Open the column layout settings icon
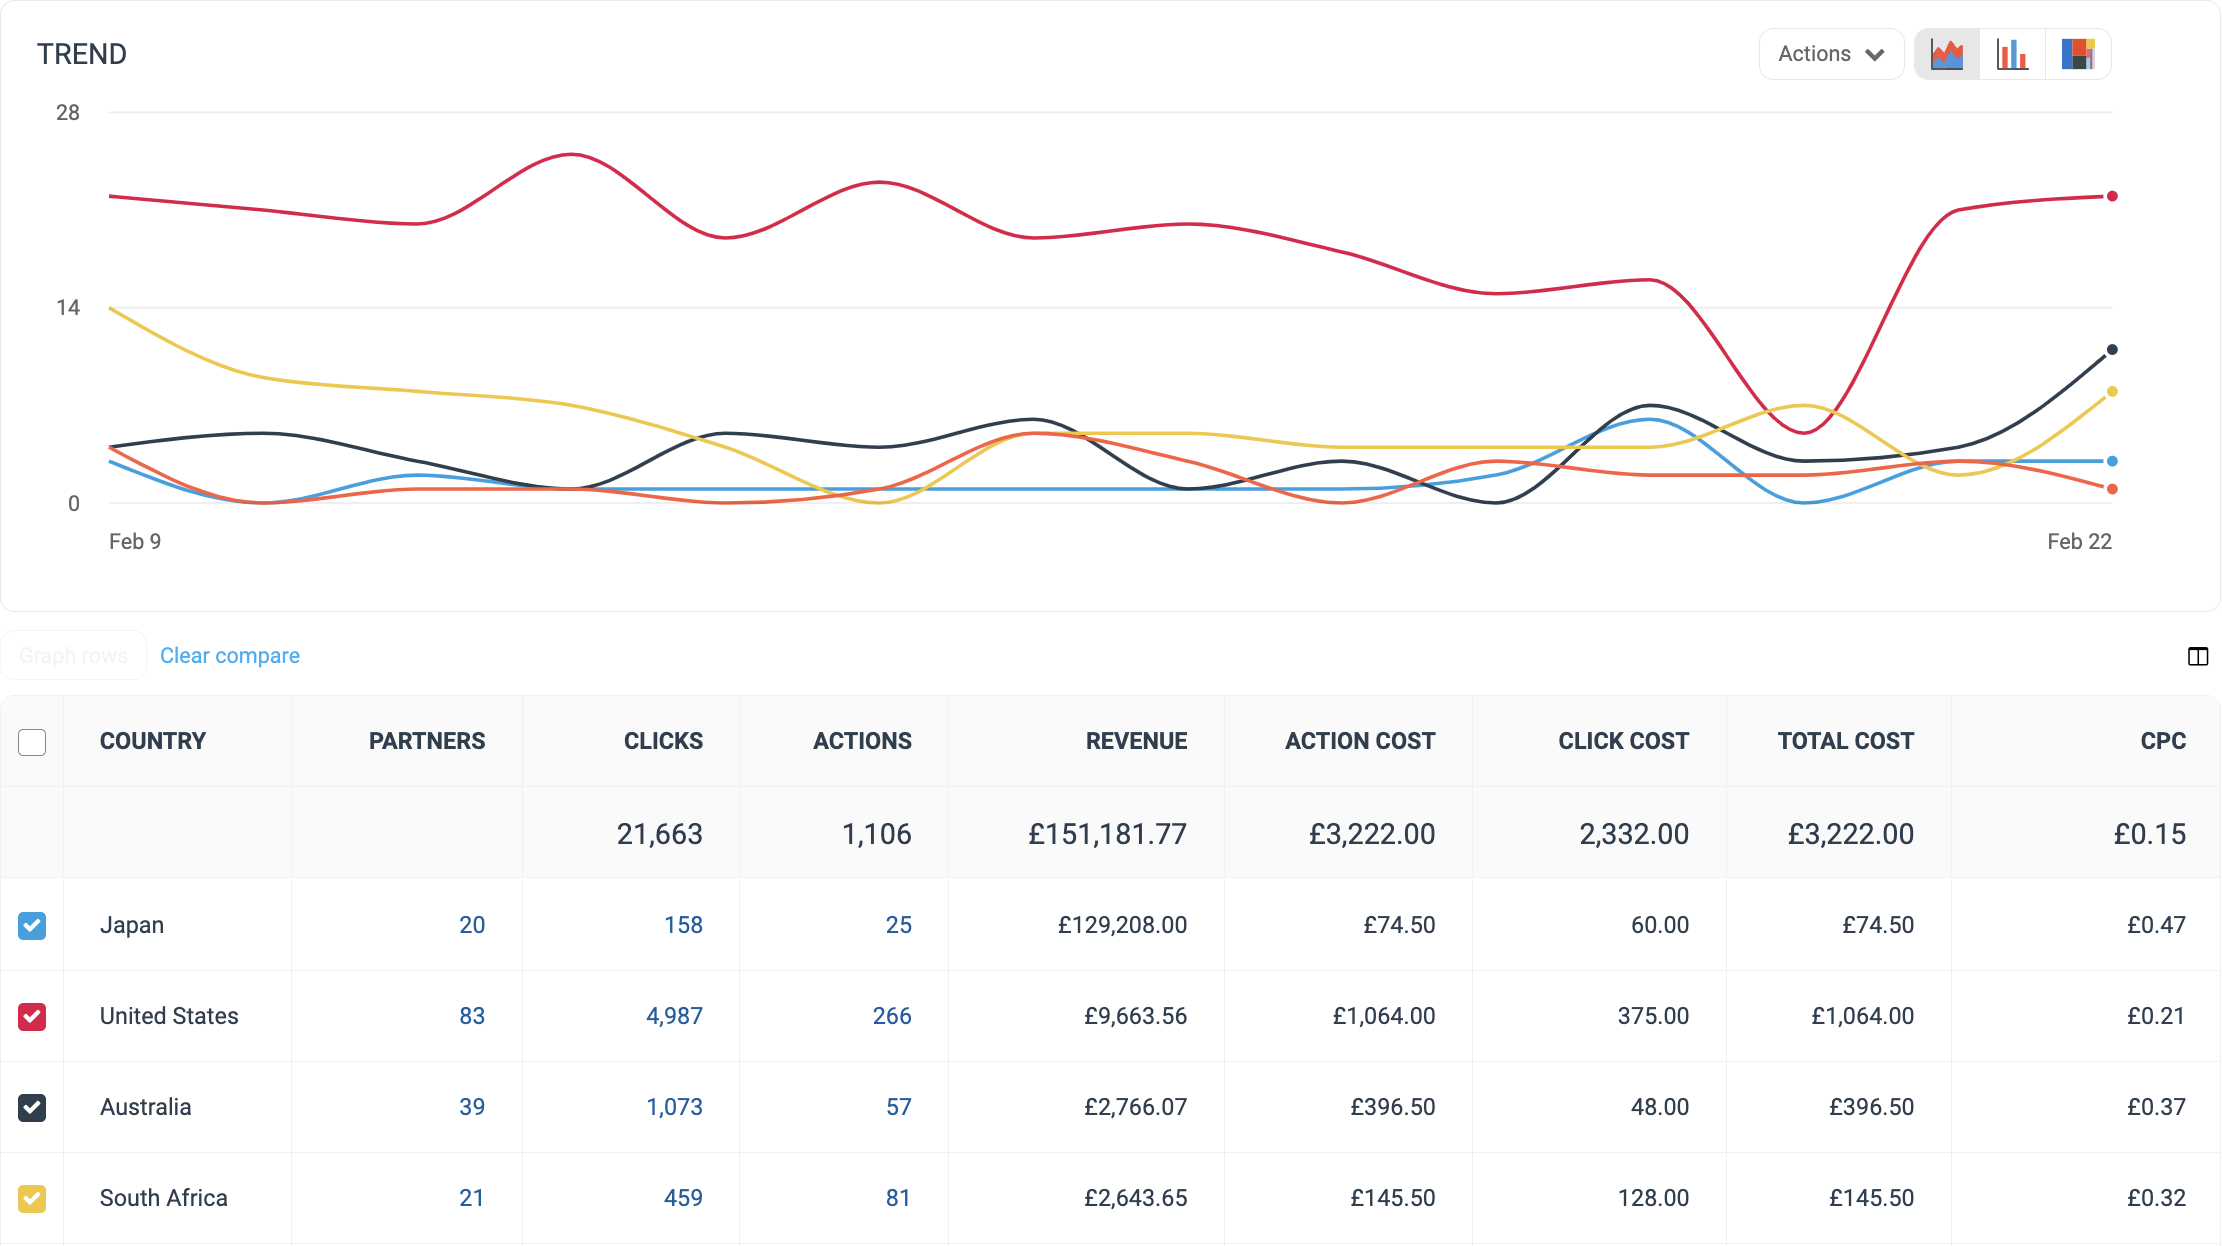Viewport: 2222px width, 1246px height. [2198, 656]
